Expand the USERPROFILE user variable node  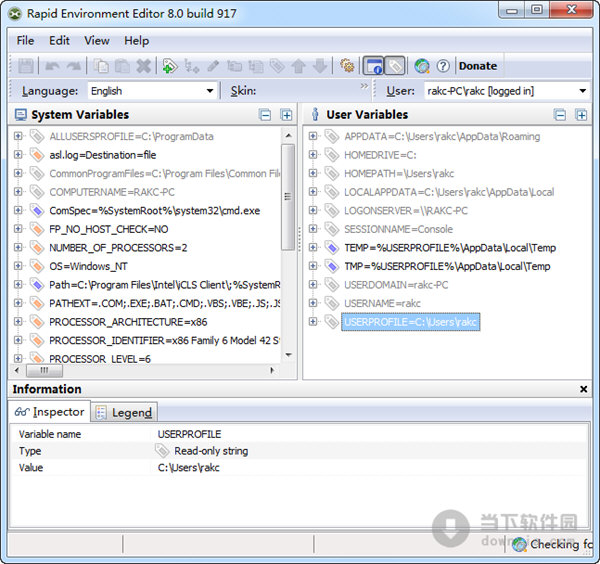coord(313,321)
